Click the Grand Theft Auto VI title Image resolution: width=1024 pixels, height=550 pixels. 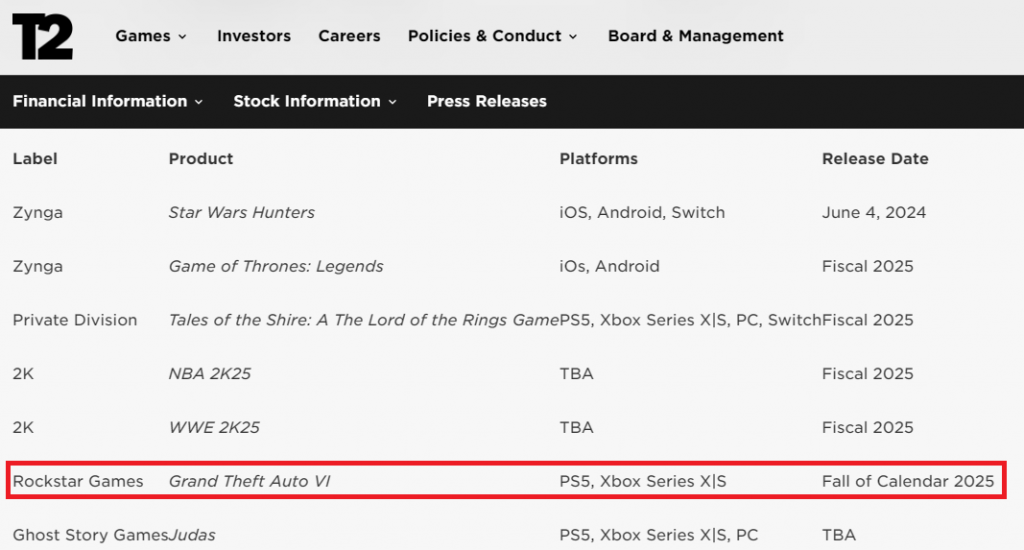tap(249, 481)
